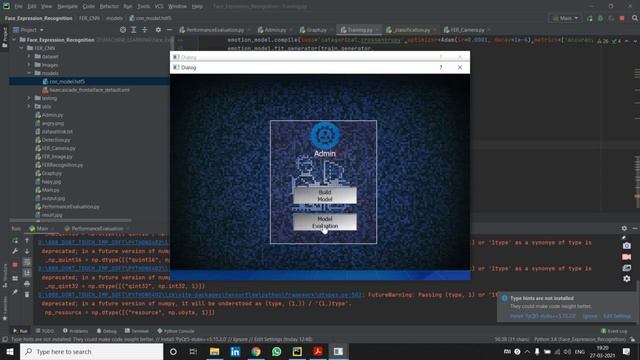
Task: Open the Refactor menu
Action: tap(109, 7)
